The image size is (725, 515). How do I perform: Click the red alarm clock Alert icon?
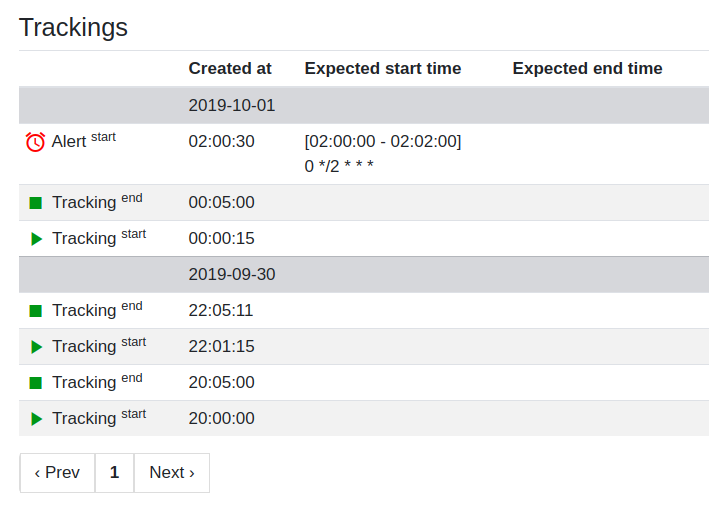click(x=35, y=142)
